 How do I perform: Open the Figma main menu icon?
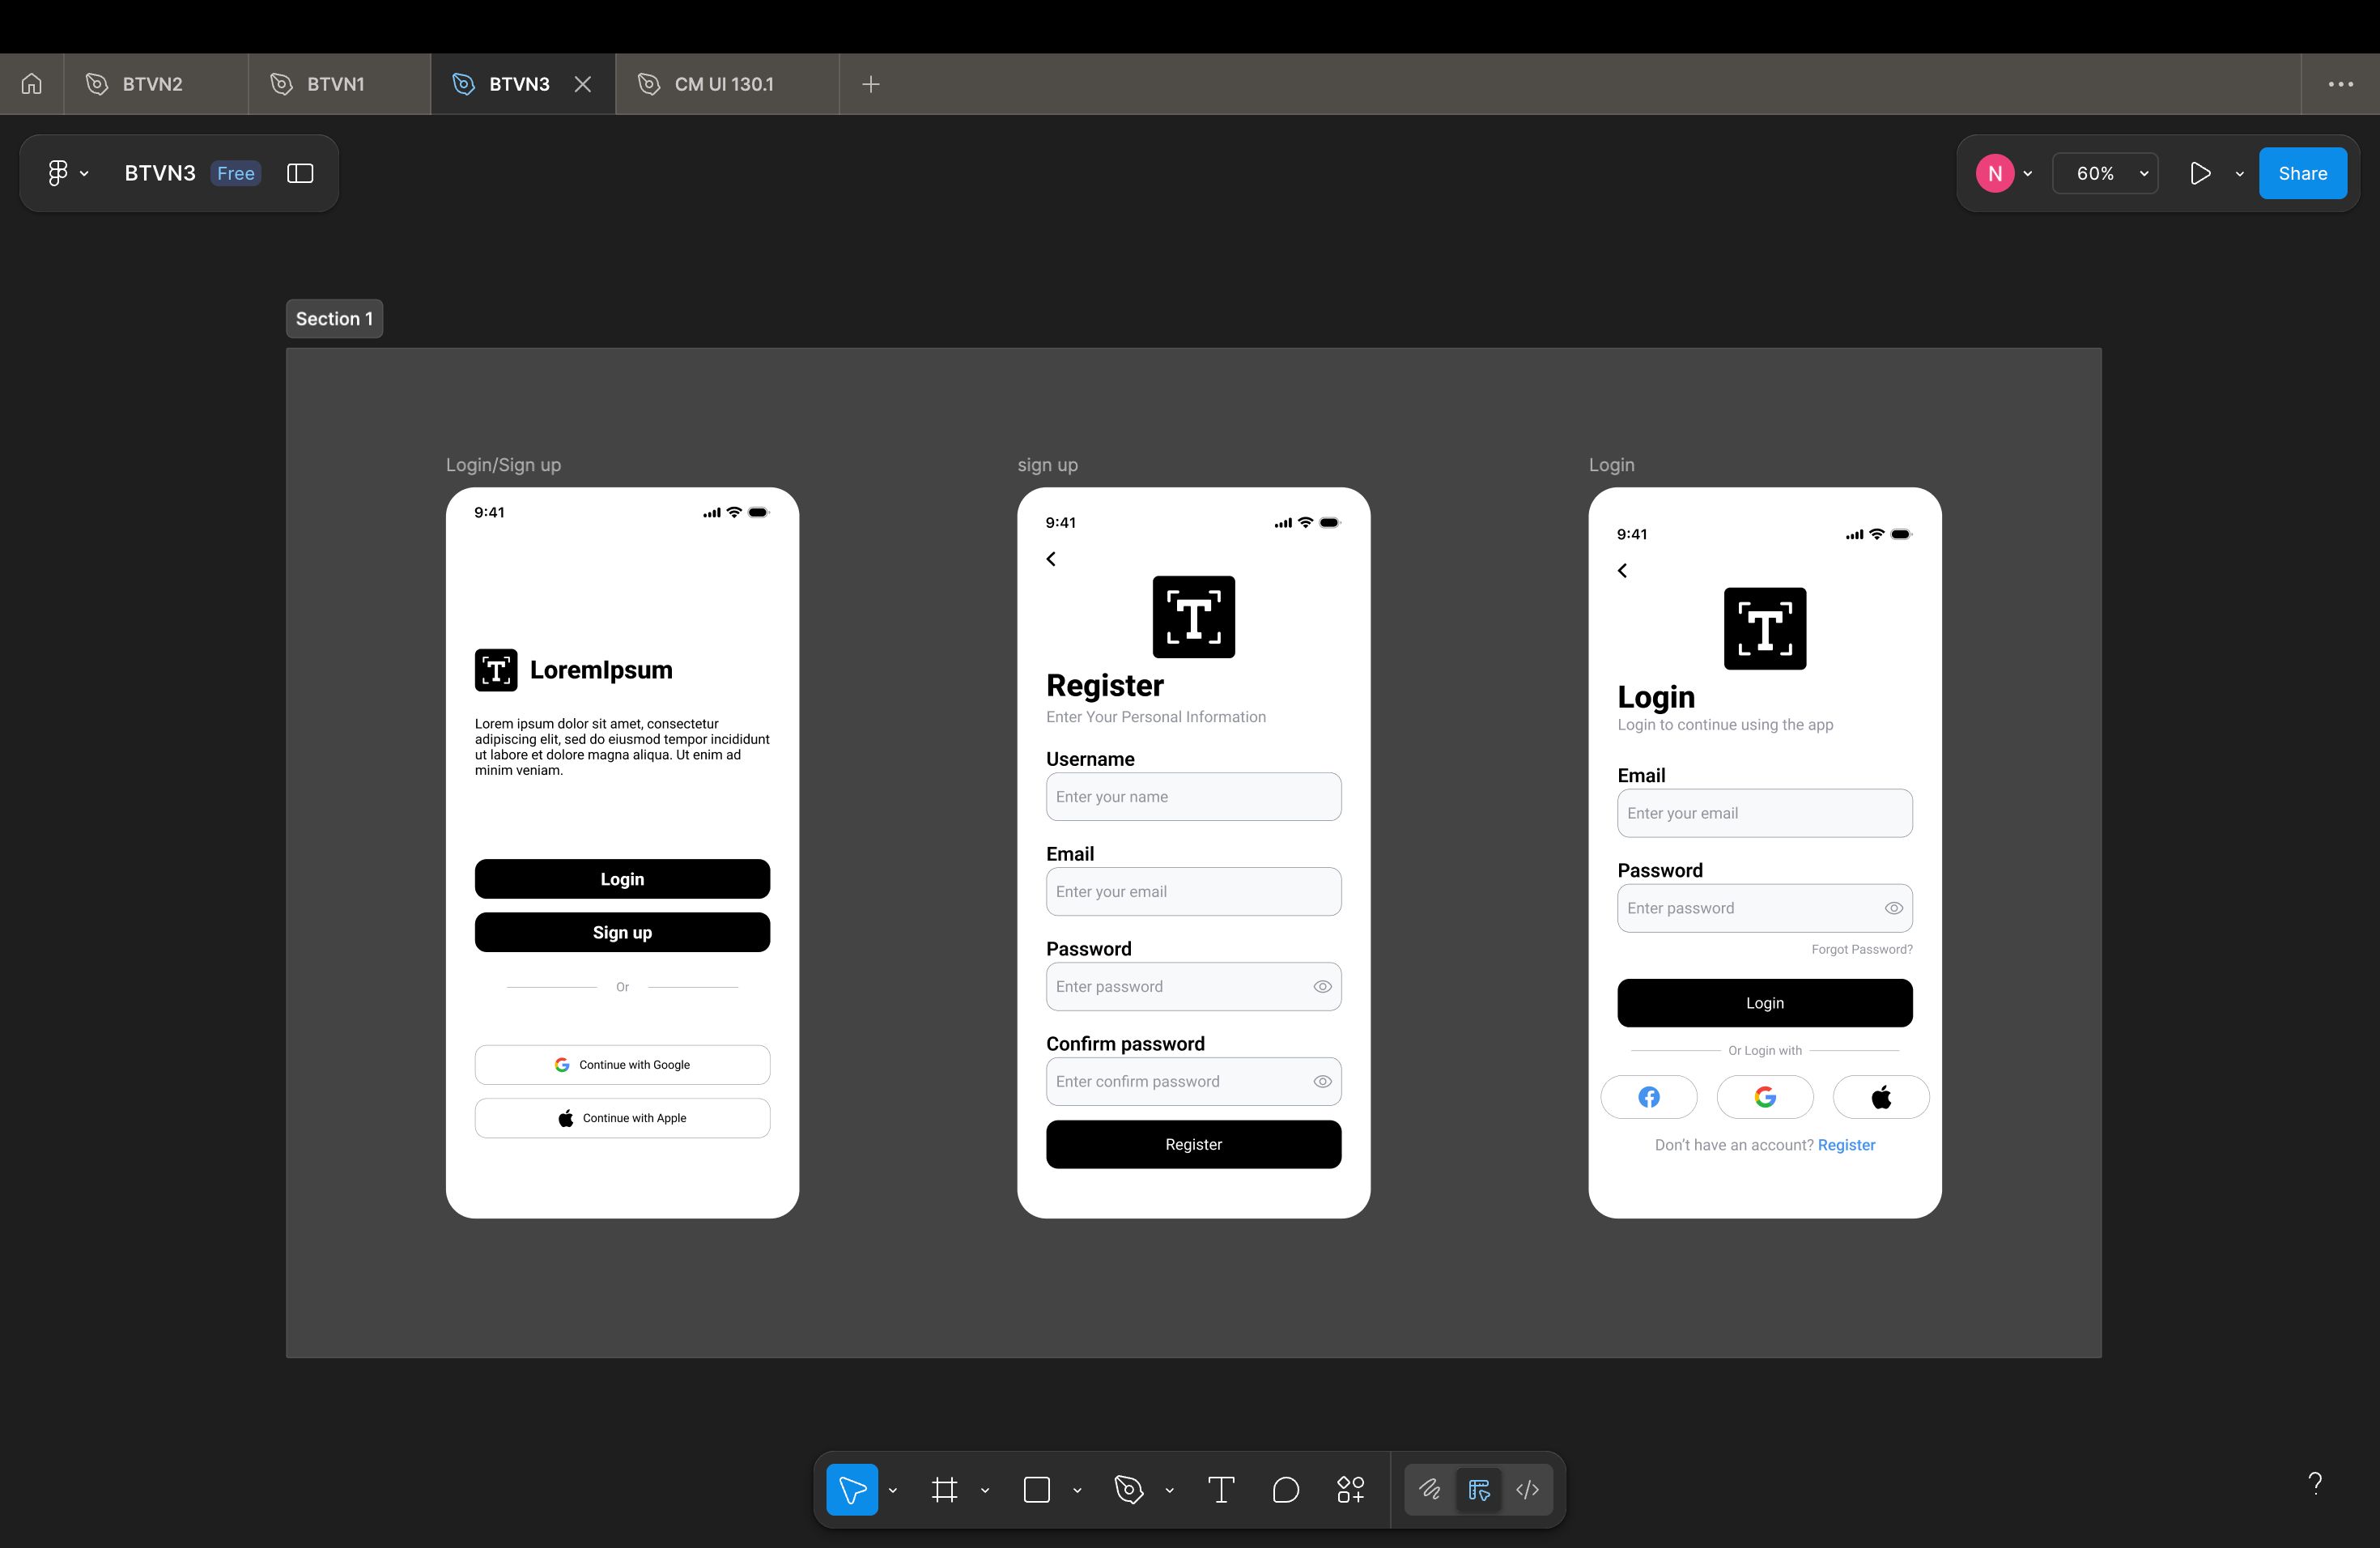point(58,173)
